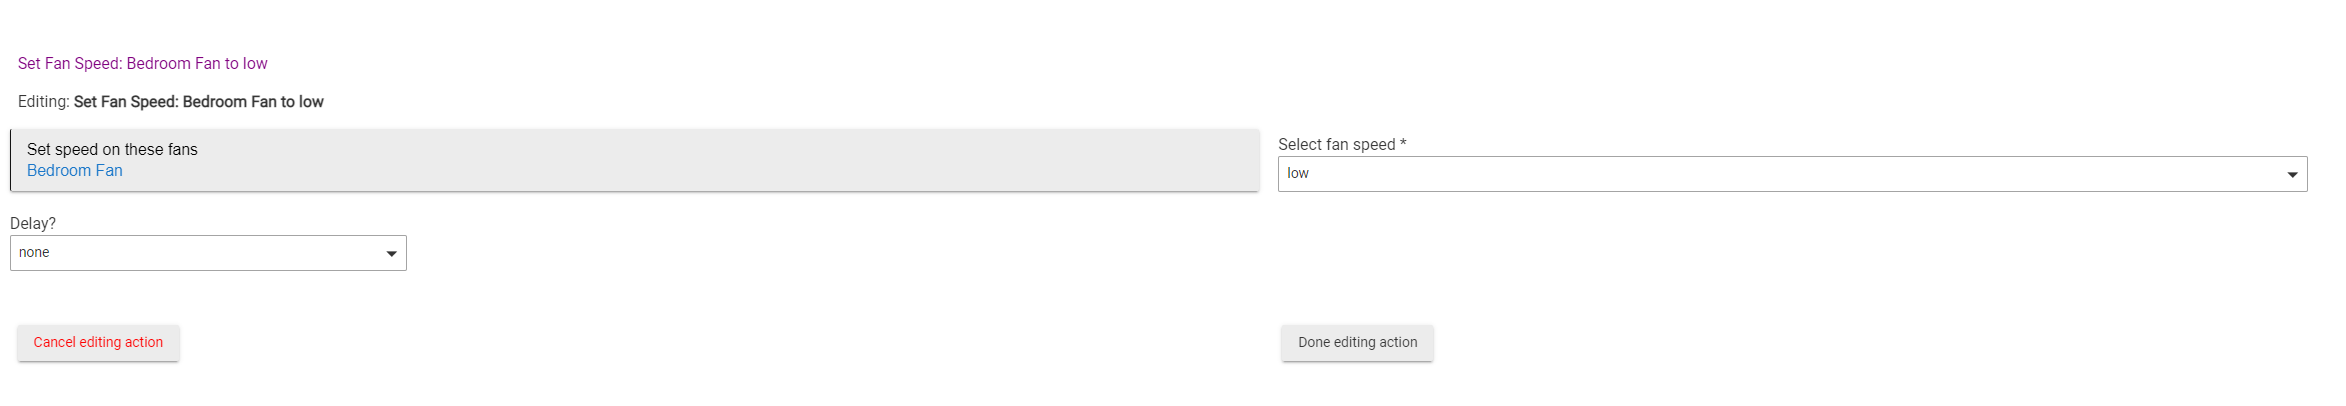Click the bold Editing action title text
This screenshot has height=406, width=2346.
198,102
